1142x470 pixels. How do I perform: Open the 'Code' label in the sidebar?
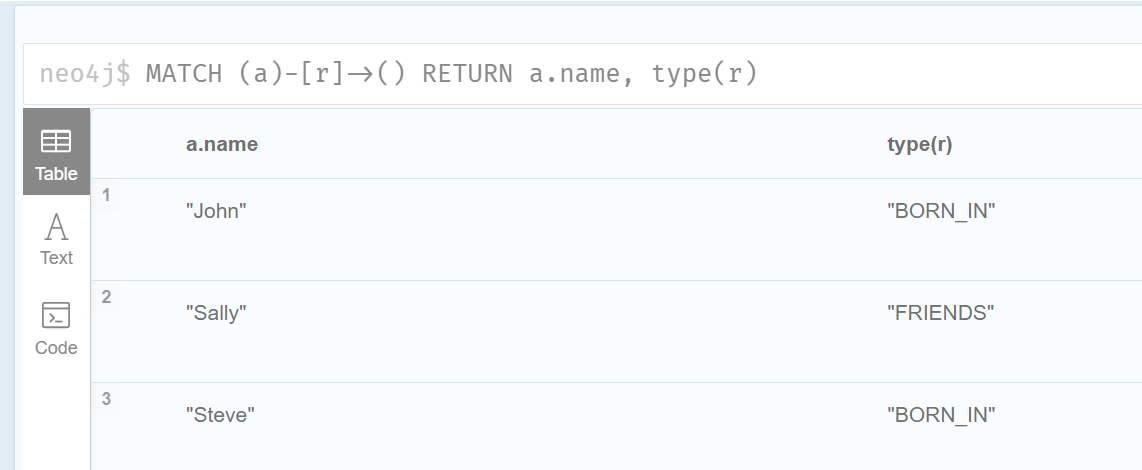pos(56,348)
